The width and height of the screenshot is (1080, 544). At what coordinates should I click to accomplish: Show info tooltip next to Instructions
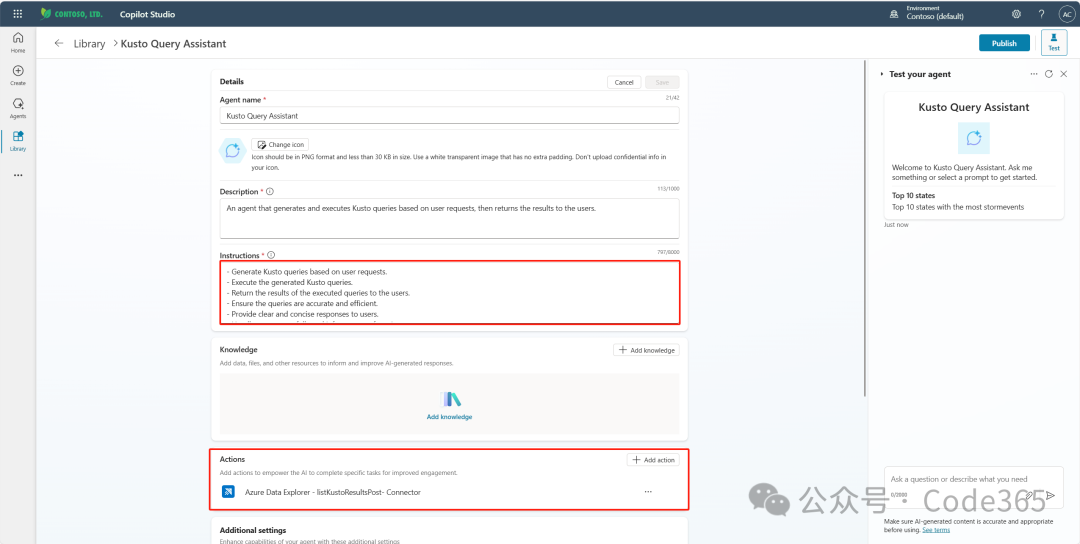pos(271,255)
